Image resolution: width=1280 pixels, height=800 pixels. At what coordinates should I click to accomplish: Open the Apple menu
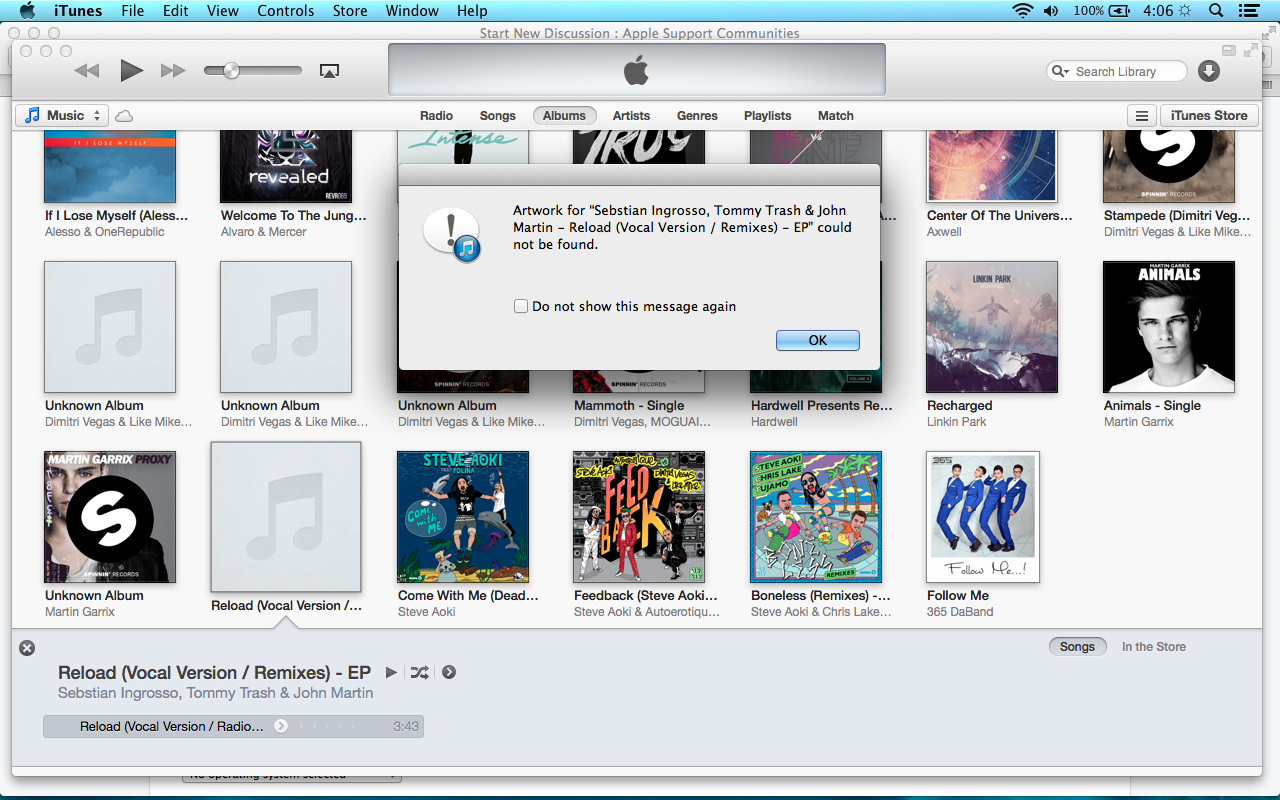pyautogui.click(x=27, y=11)
